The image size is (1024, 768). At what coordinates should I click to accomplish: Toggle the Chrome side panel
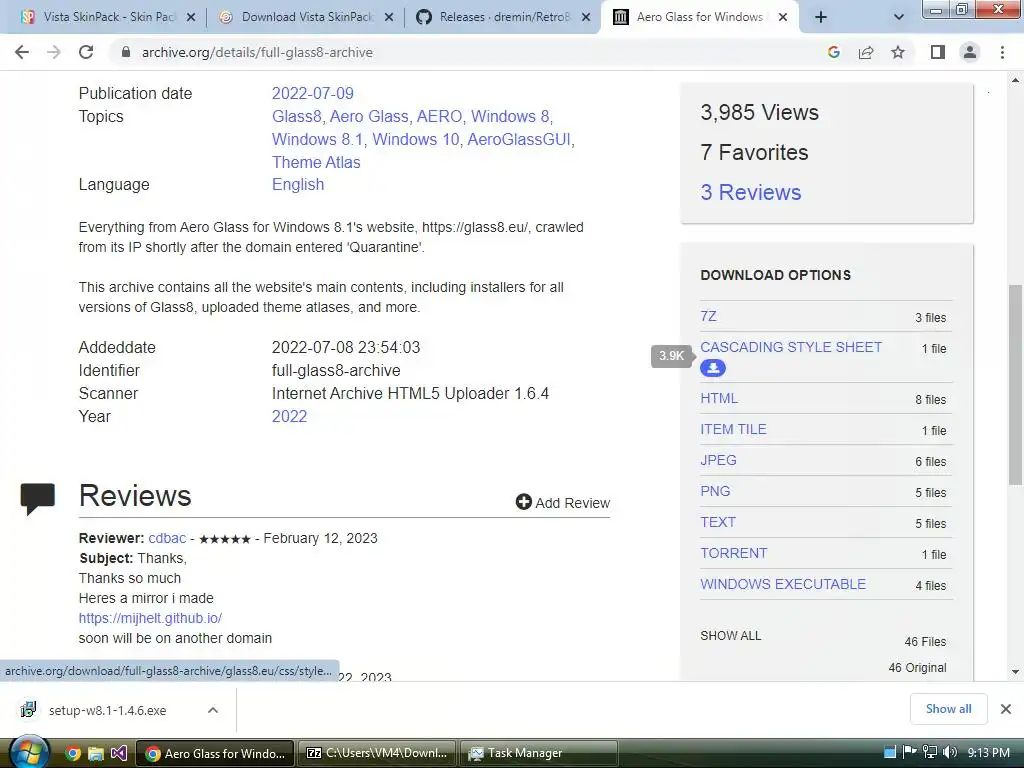tap(938, 52)
